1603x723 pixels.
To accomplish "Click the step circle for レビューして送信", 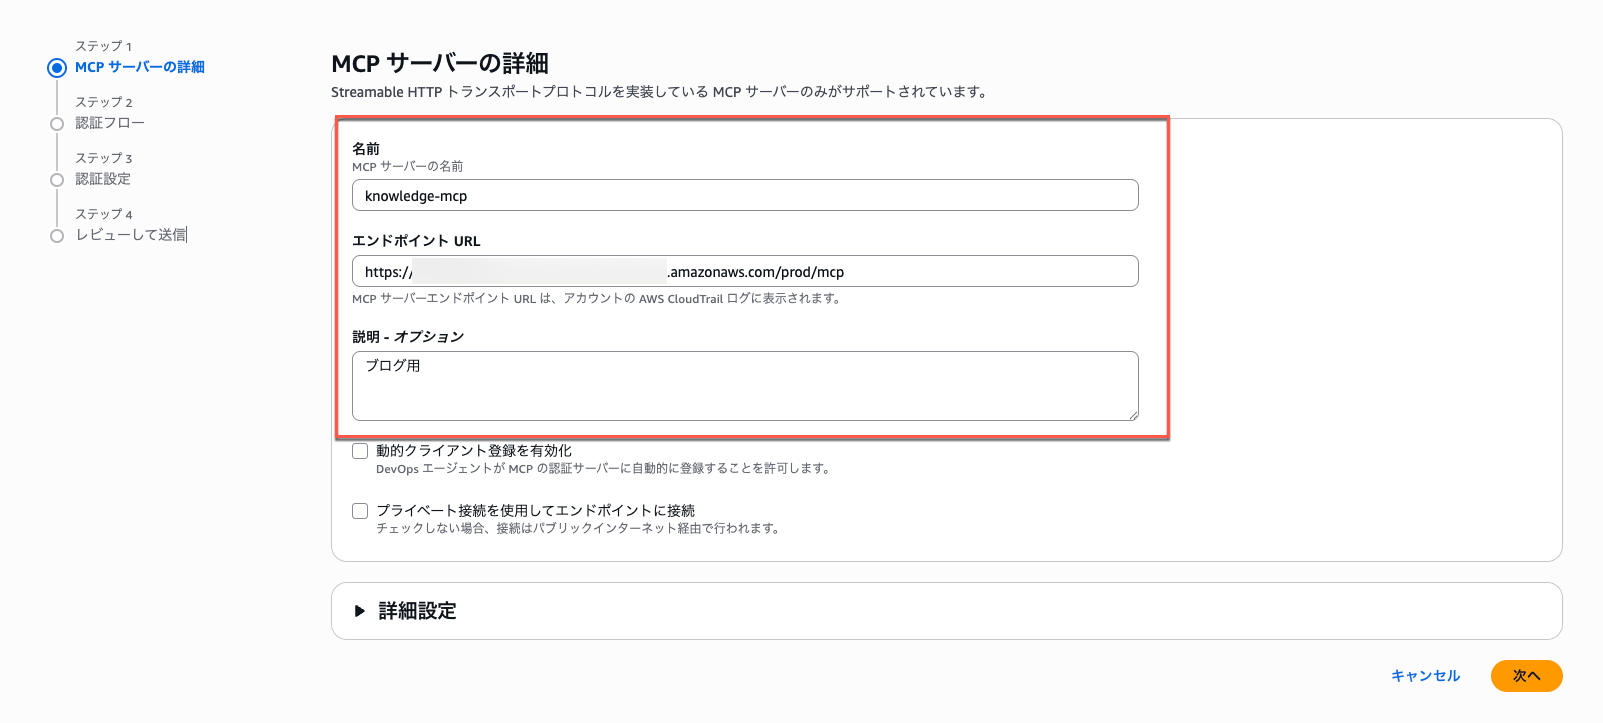I will (x=57, y=235).
